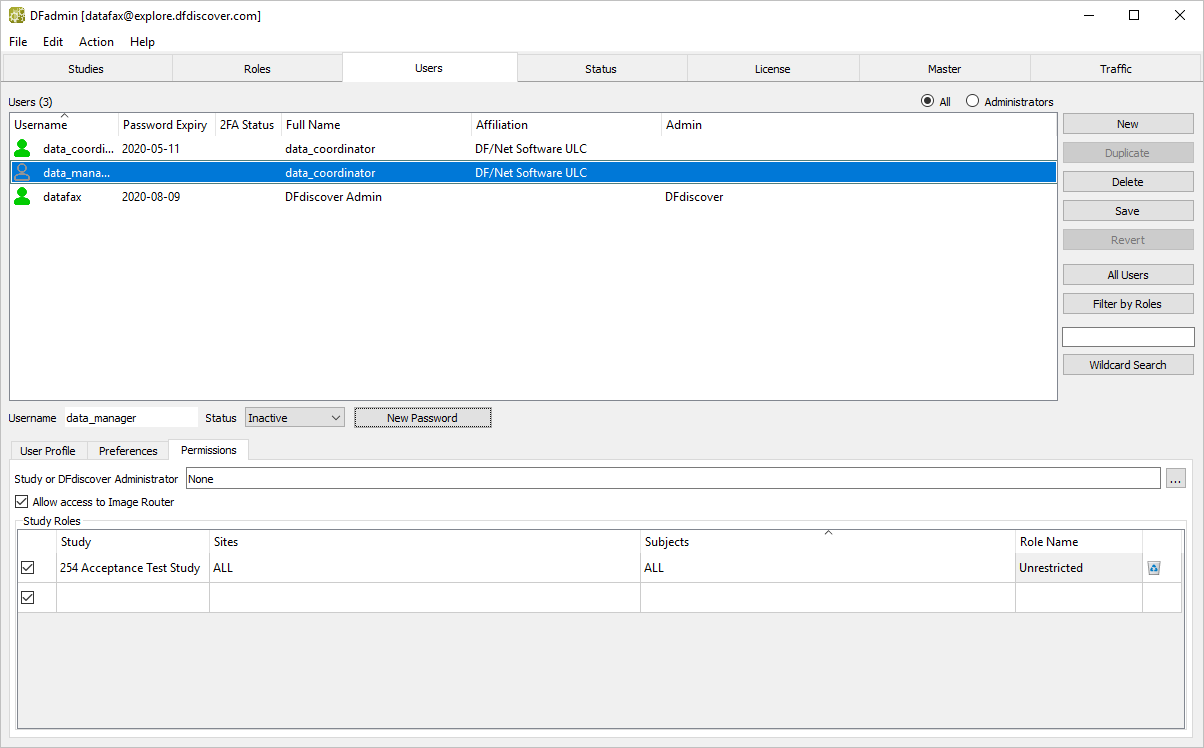Click the green user icon for data_coordinator
This screenshot has width=1204, height=748.
[x=22, y=149]
